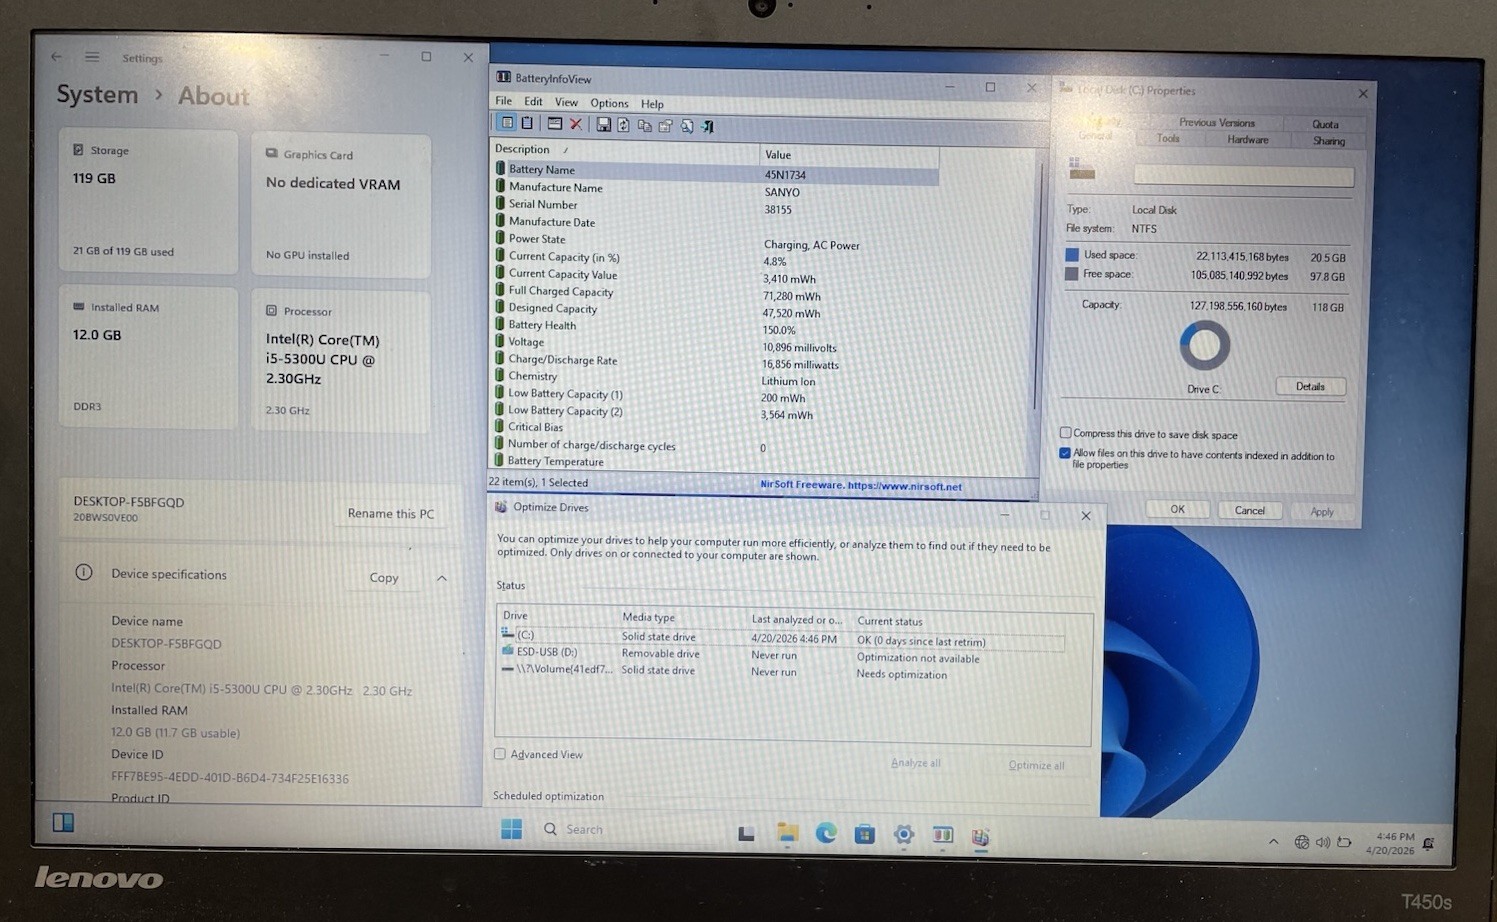The width and height of the screenshot is (1497, 922).
Task: Switch to Settings app via taskbar gear
Action: pos(904,834)
